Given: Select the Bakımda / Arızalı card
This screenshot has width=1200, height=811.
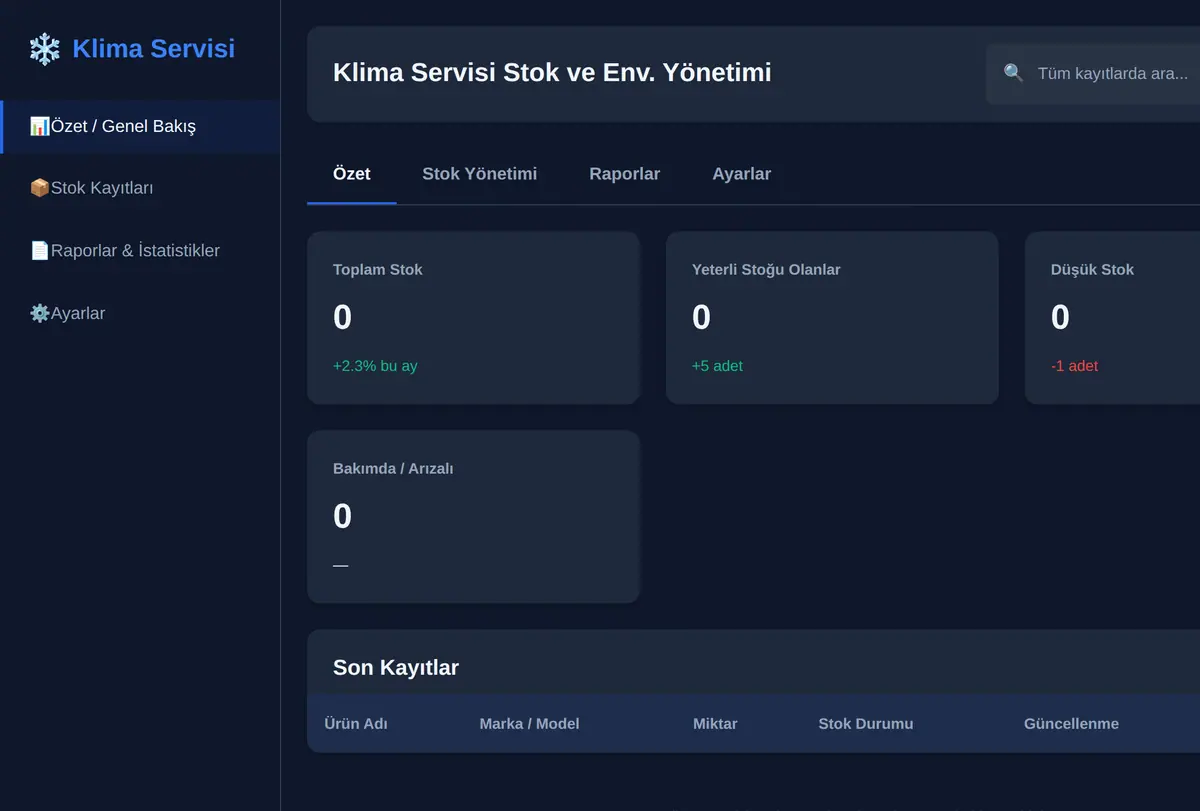Looking at the screenshot, I should pyautogui.click(x=473, y=517).
